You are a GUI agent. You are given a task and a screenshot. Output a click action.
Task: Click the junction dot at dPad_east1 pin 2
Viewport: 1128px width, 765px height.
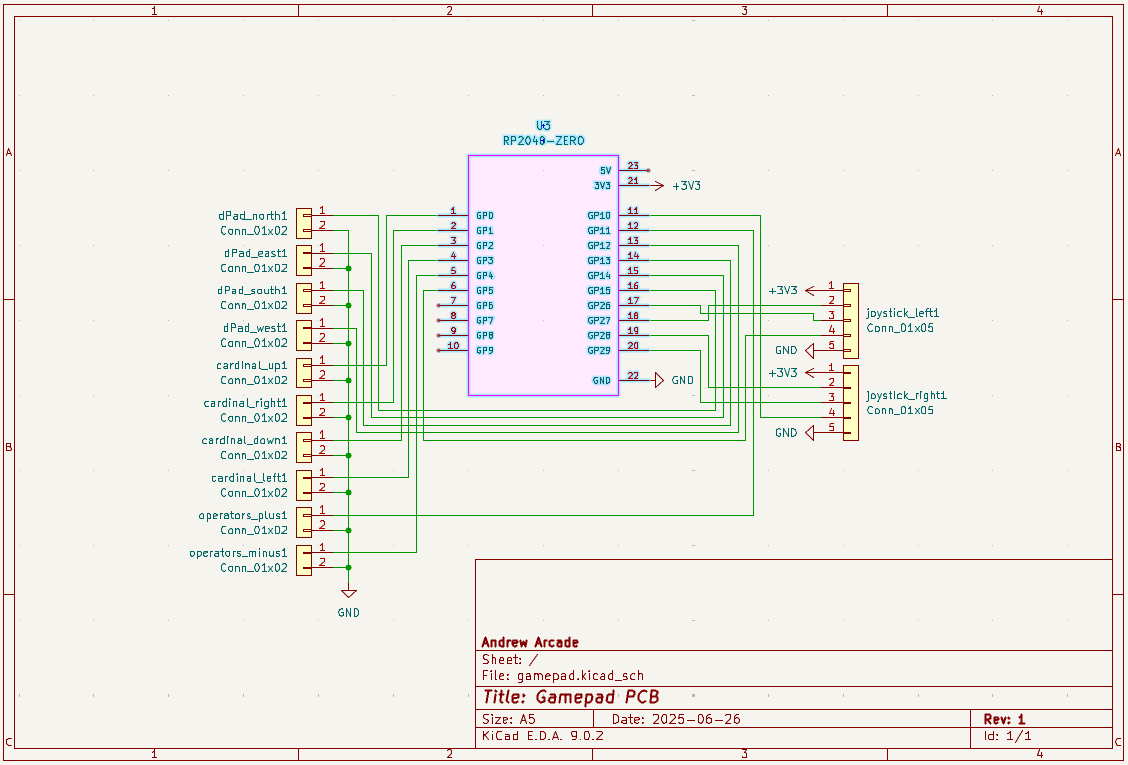348,268
